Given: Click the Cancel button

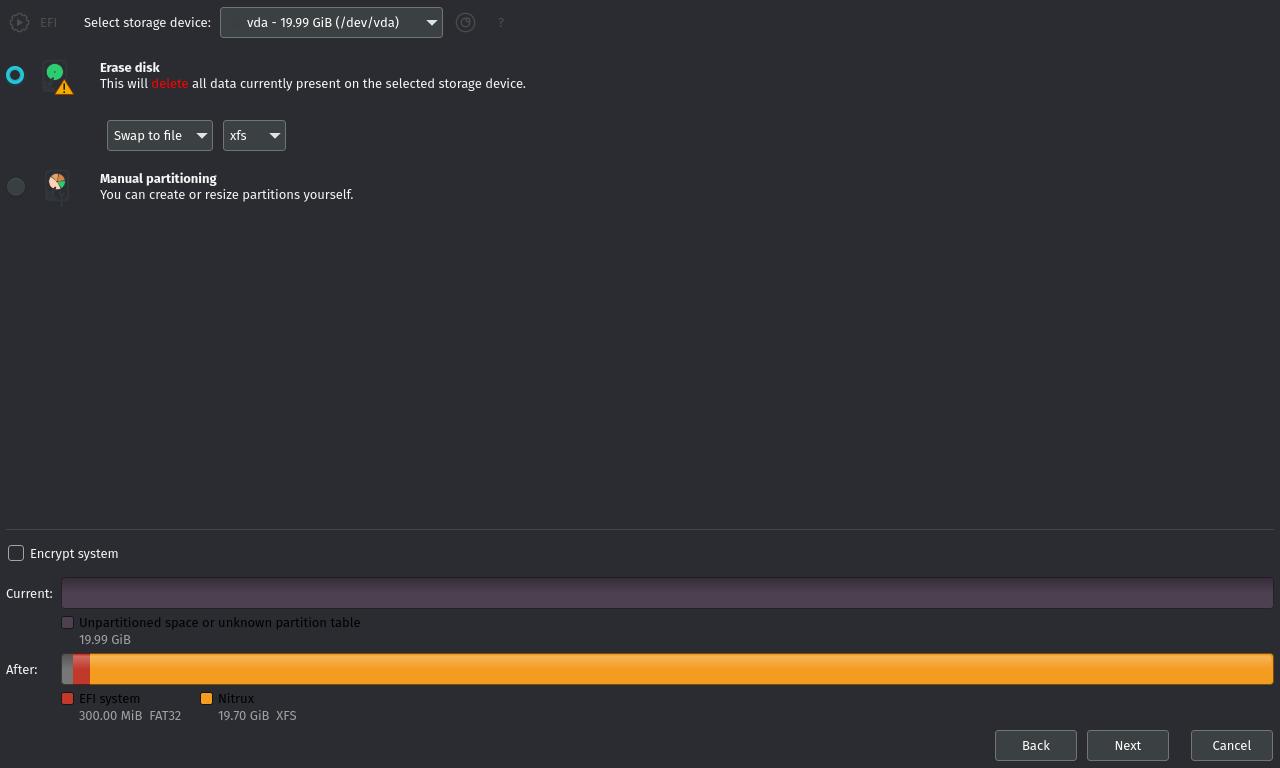Looking at the screenshot, I should point(1231,745).
